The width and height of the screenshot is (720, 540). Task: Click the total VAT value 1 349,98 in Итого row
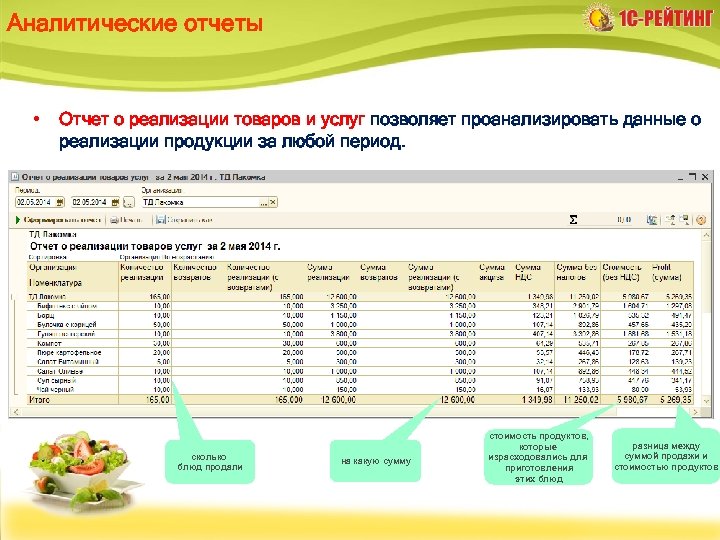coord(538,400)
